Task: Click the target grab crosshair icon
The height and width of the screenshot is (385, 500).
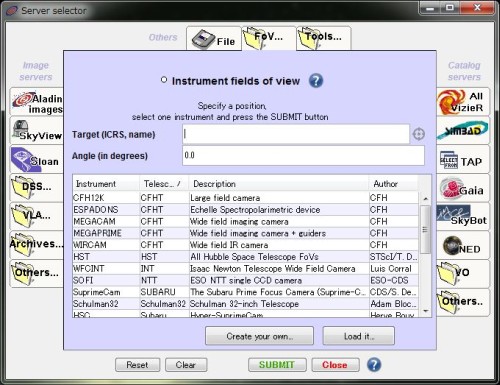Action: pyautogui.click(x=419, y=134)
